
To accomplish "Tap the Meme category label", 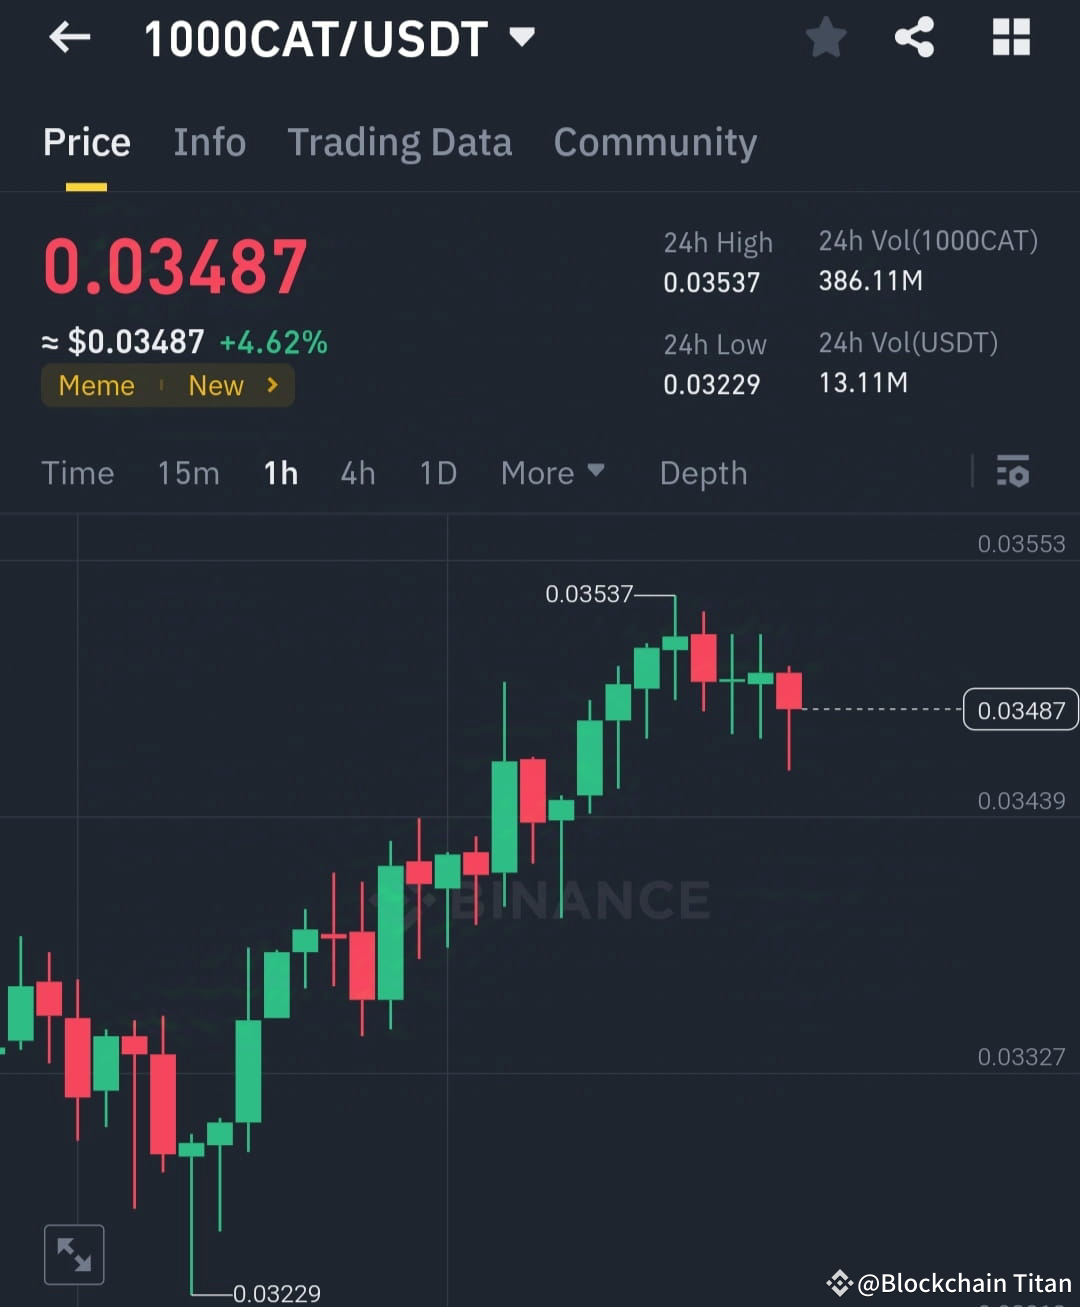I will (x=96, y=385).
